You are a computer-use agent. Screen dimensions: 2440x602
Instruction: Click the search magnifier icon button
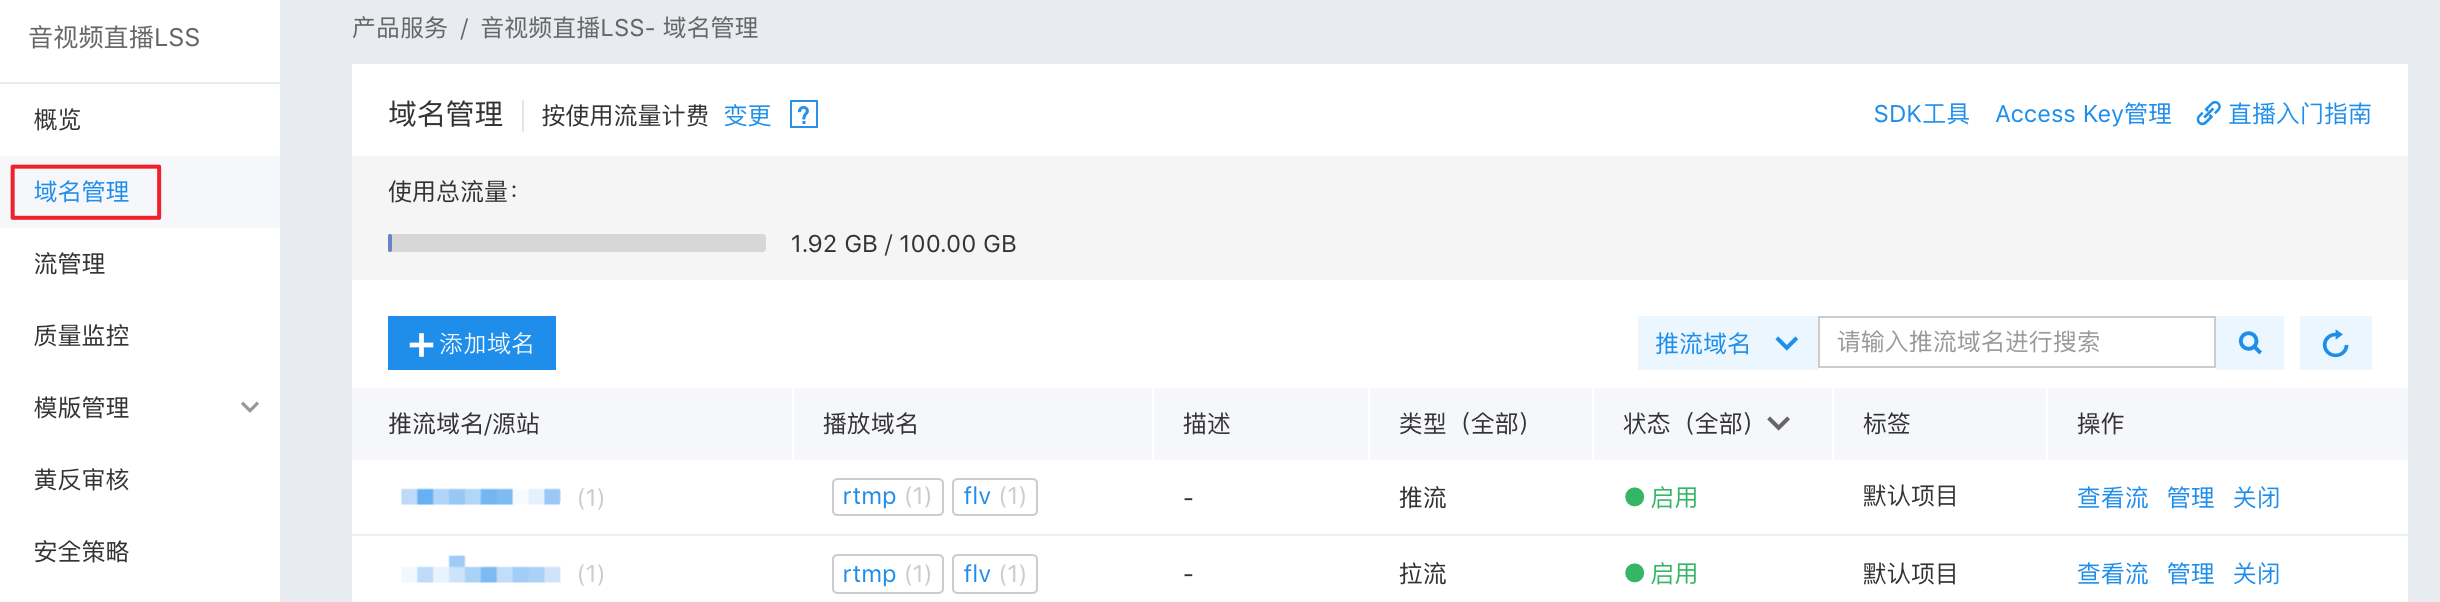click(2250, 343)
